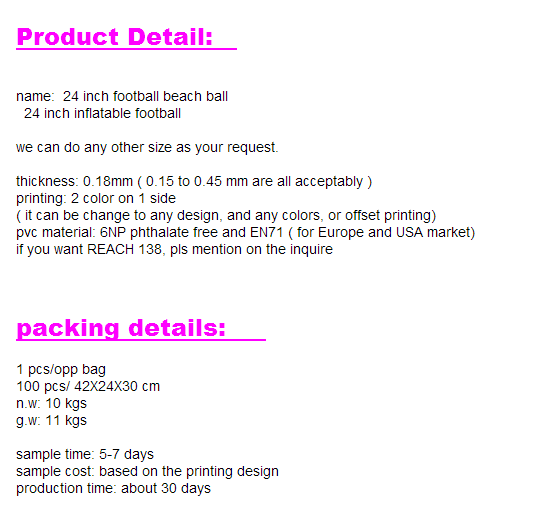Viewport: 550px width, 516px height.
Task: Click the 24 inch football beach ball name line
Action: pyautogui.click(x=122, y=96)
